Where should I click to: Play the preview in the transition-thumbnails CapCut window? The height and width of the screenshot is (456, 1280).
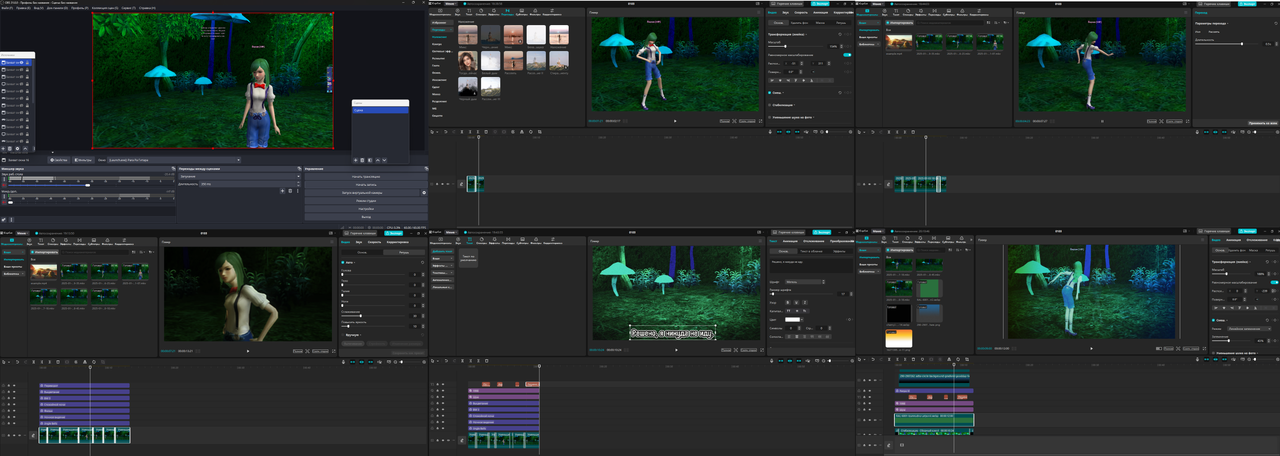pos(675,121)
